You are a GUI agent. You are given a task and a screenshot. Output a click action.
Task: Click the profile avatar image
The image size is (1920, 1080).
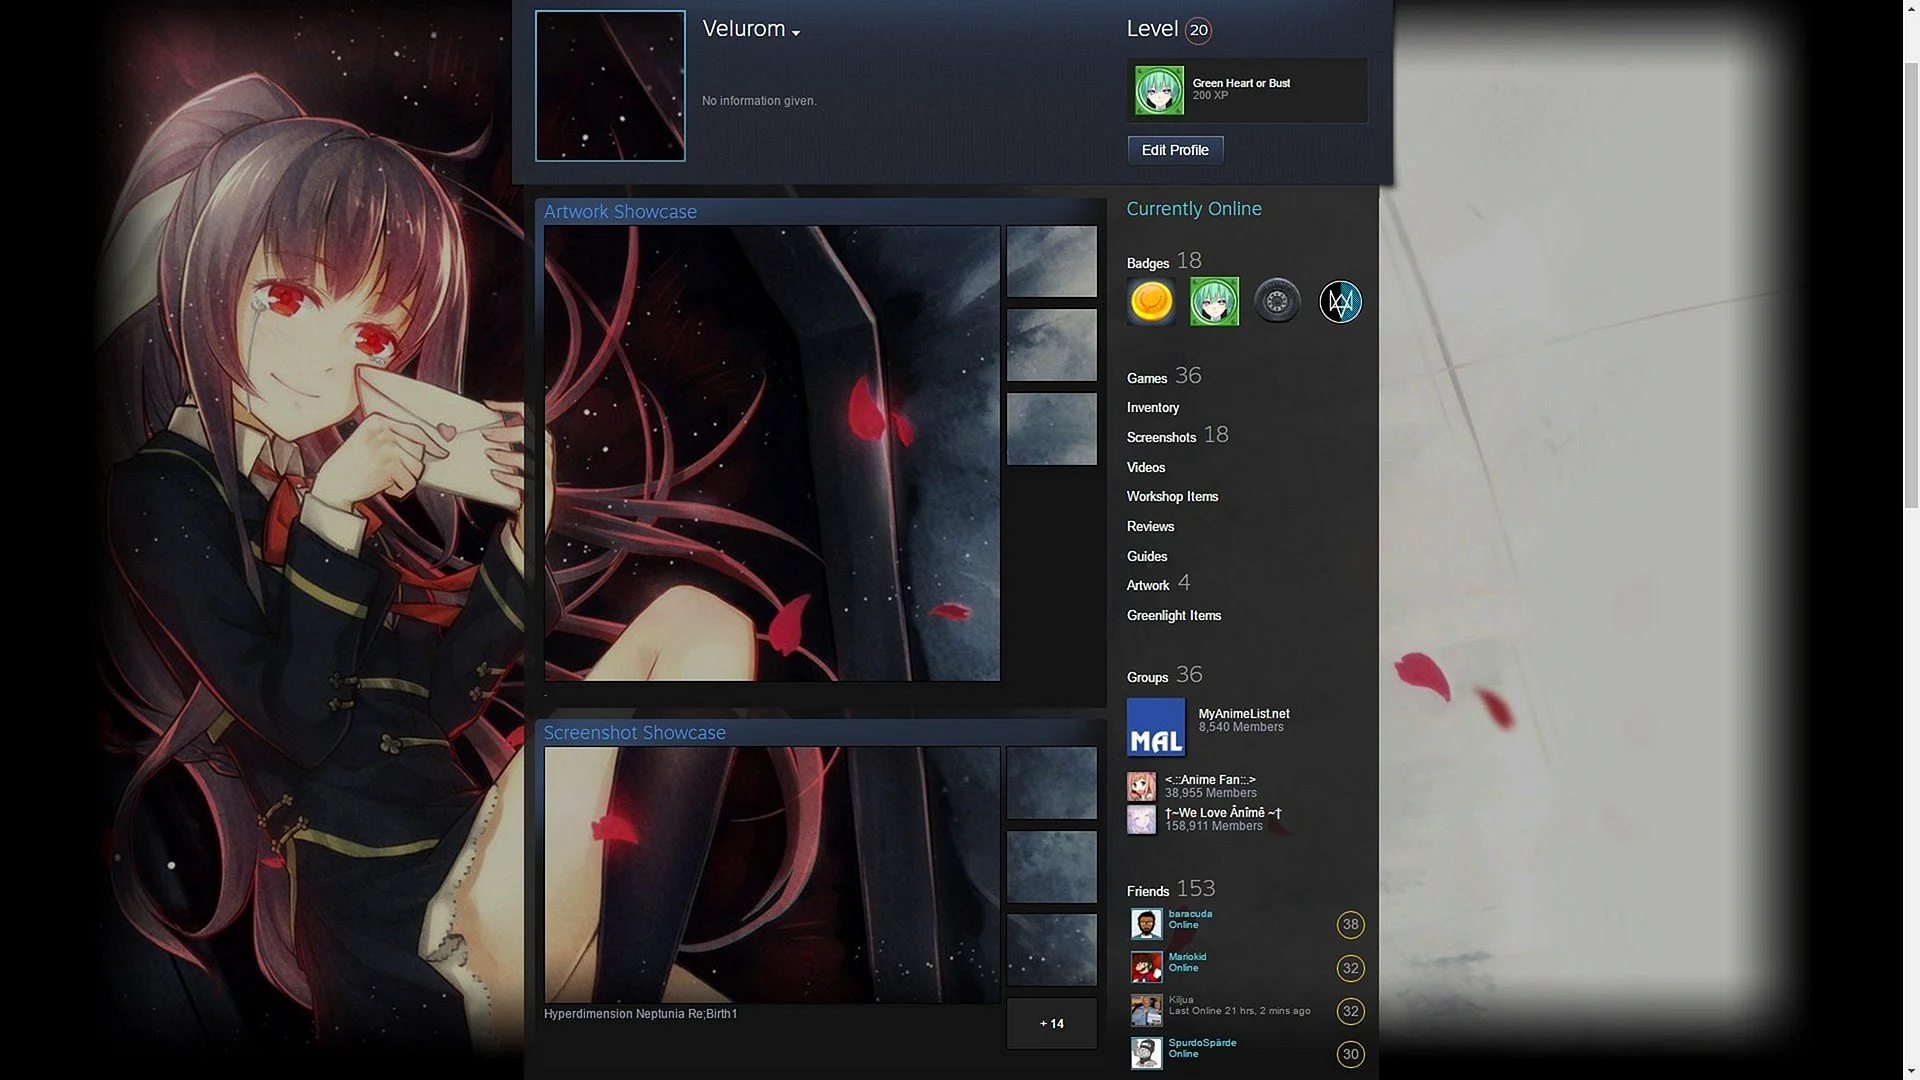point(610,86)
